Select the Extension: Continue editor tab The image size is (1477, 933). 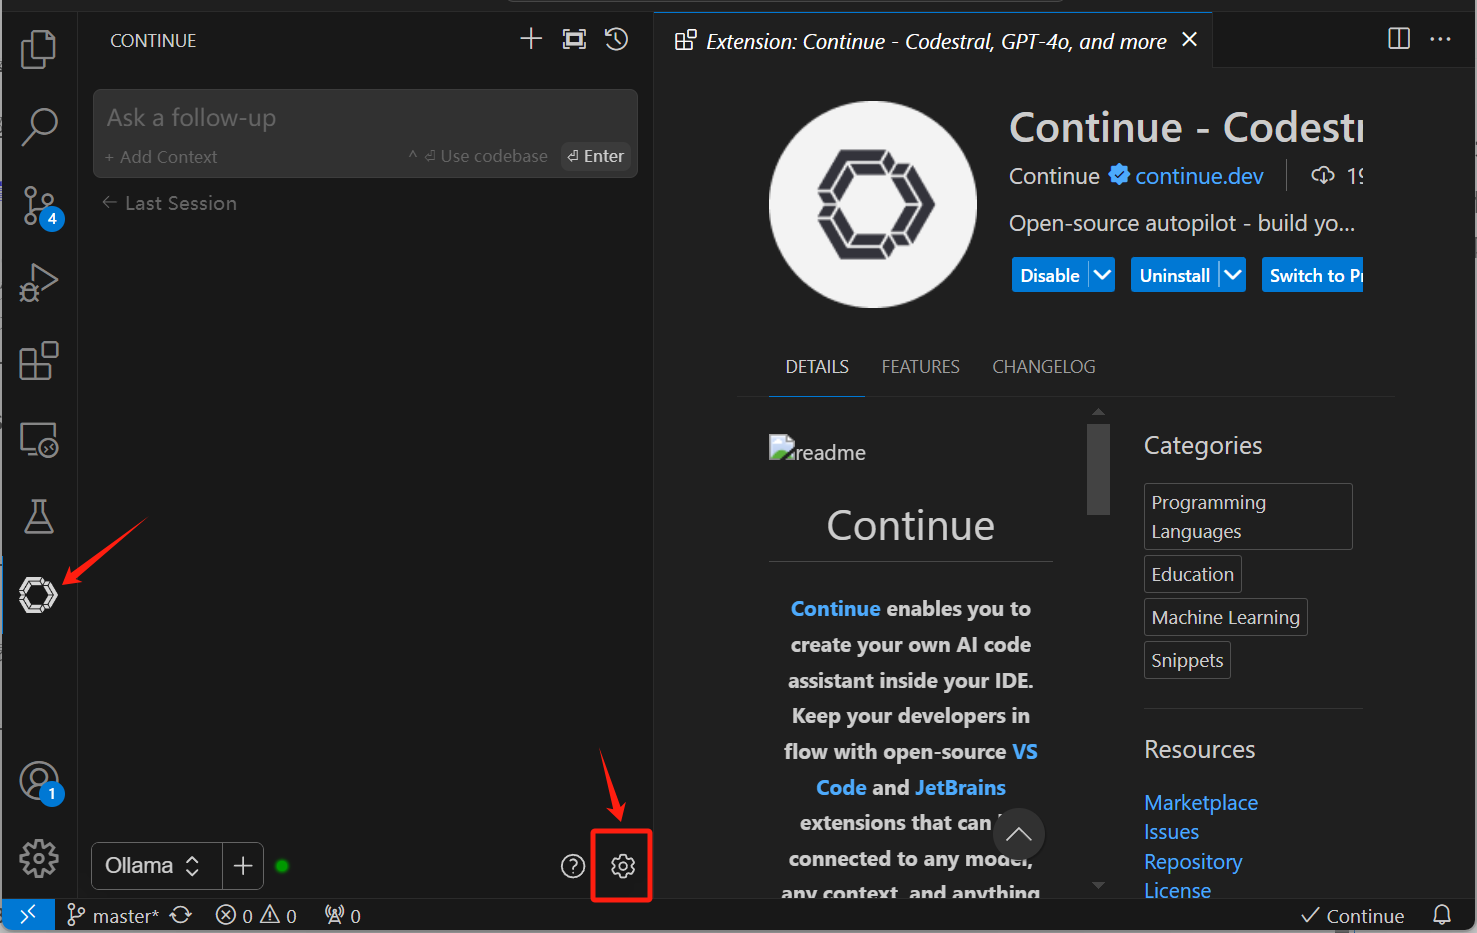(x=933, y=41)
